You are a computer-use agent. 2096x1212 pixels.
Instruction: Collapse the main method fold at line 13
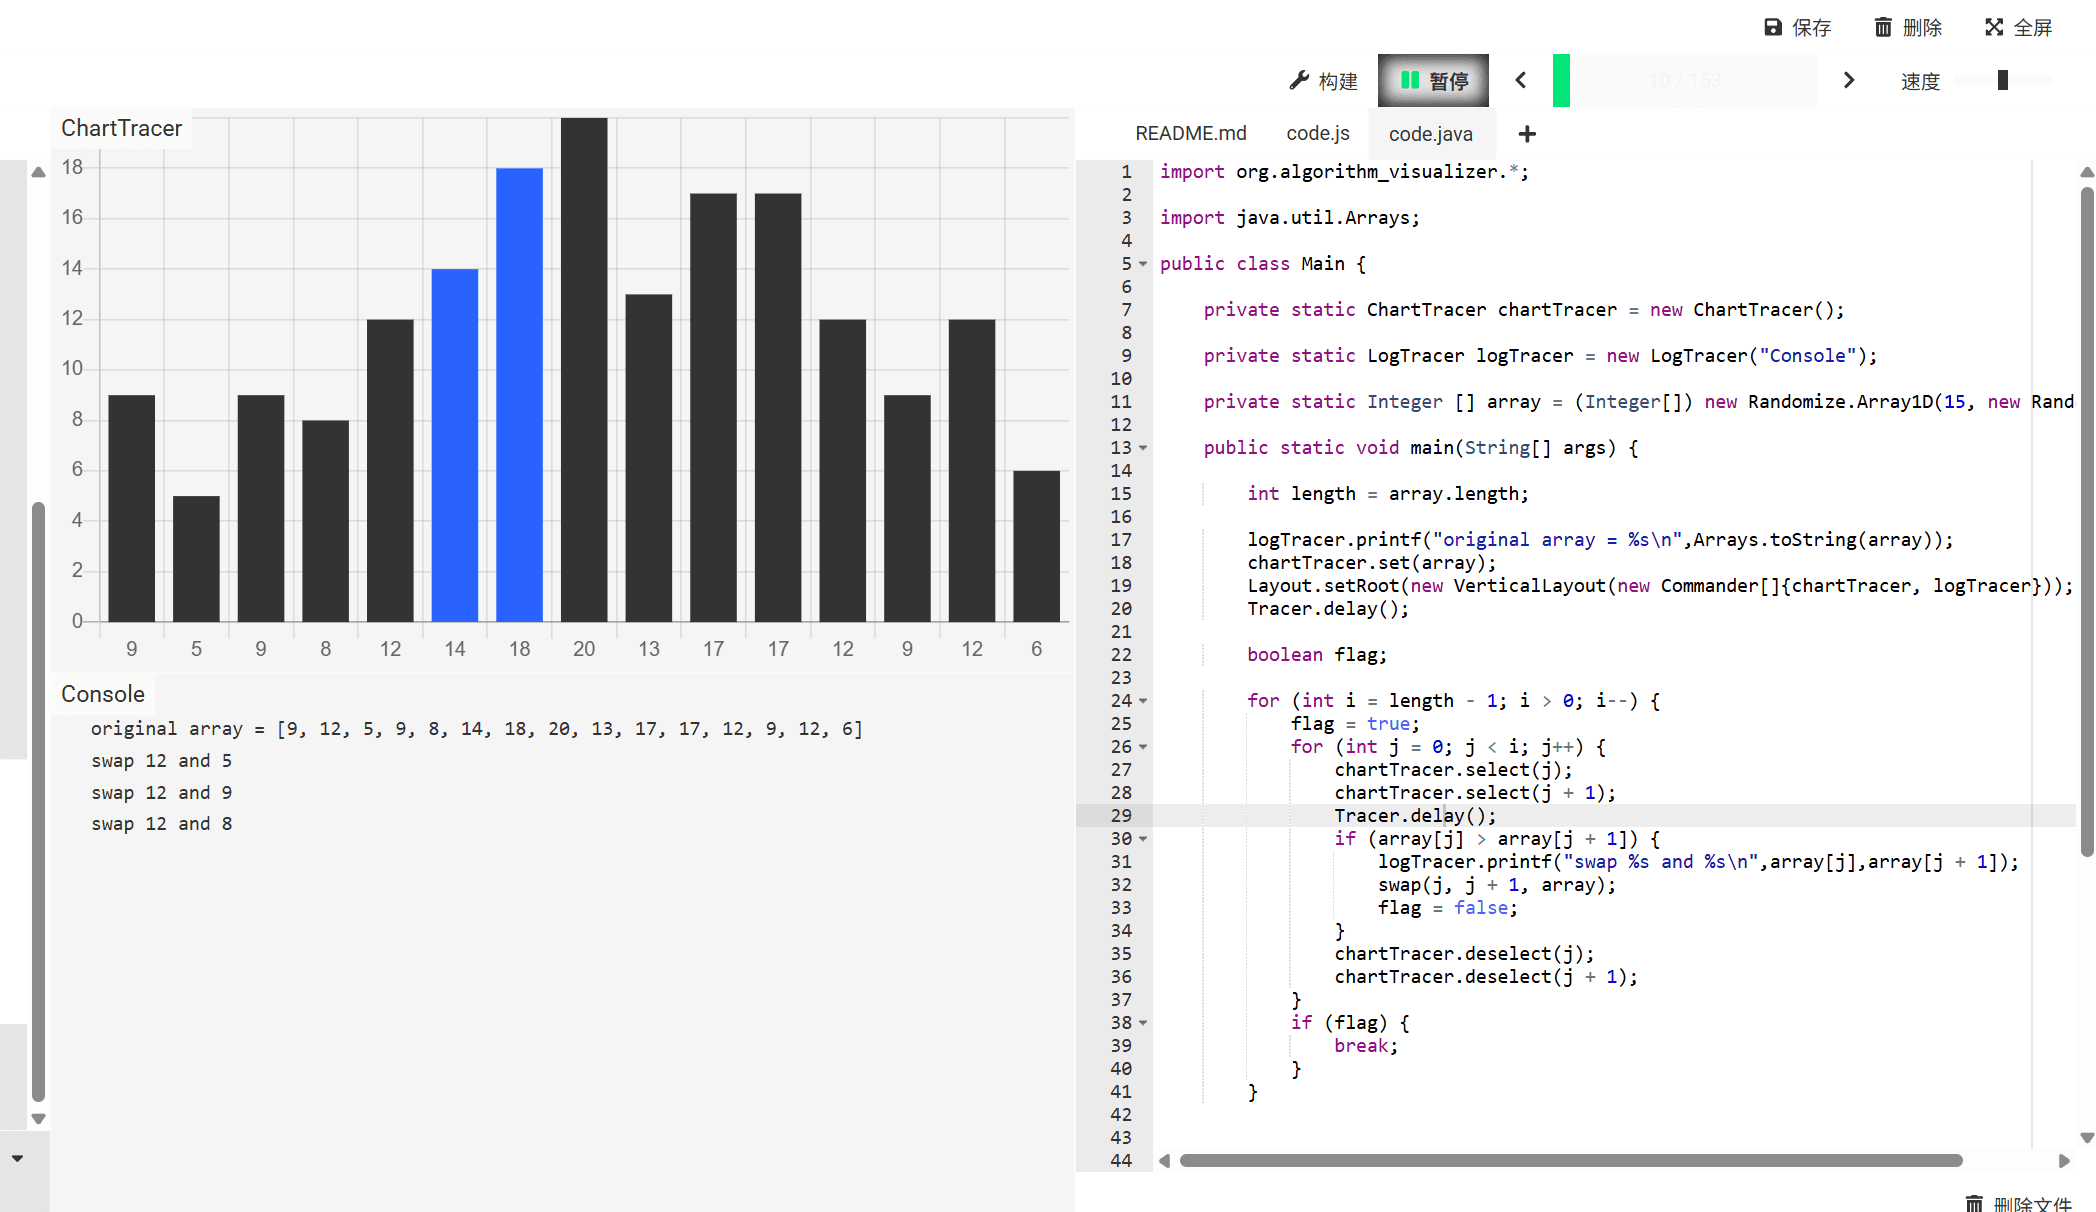click(1143, 448)
